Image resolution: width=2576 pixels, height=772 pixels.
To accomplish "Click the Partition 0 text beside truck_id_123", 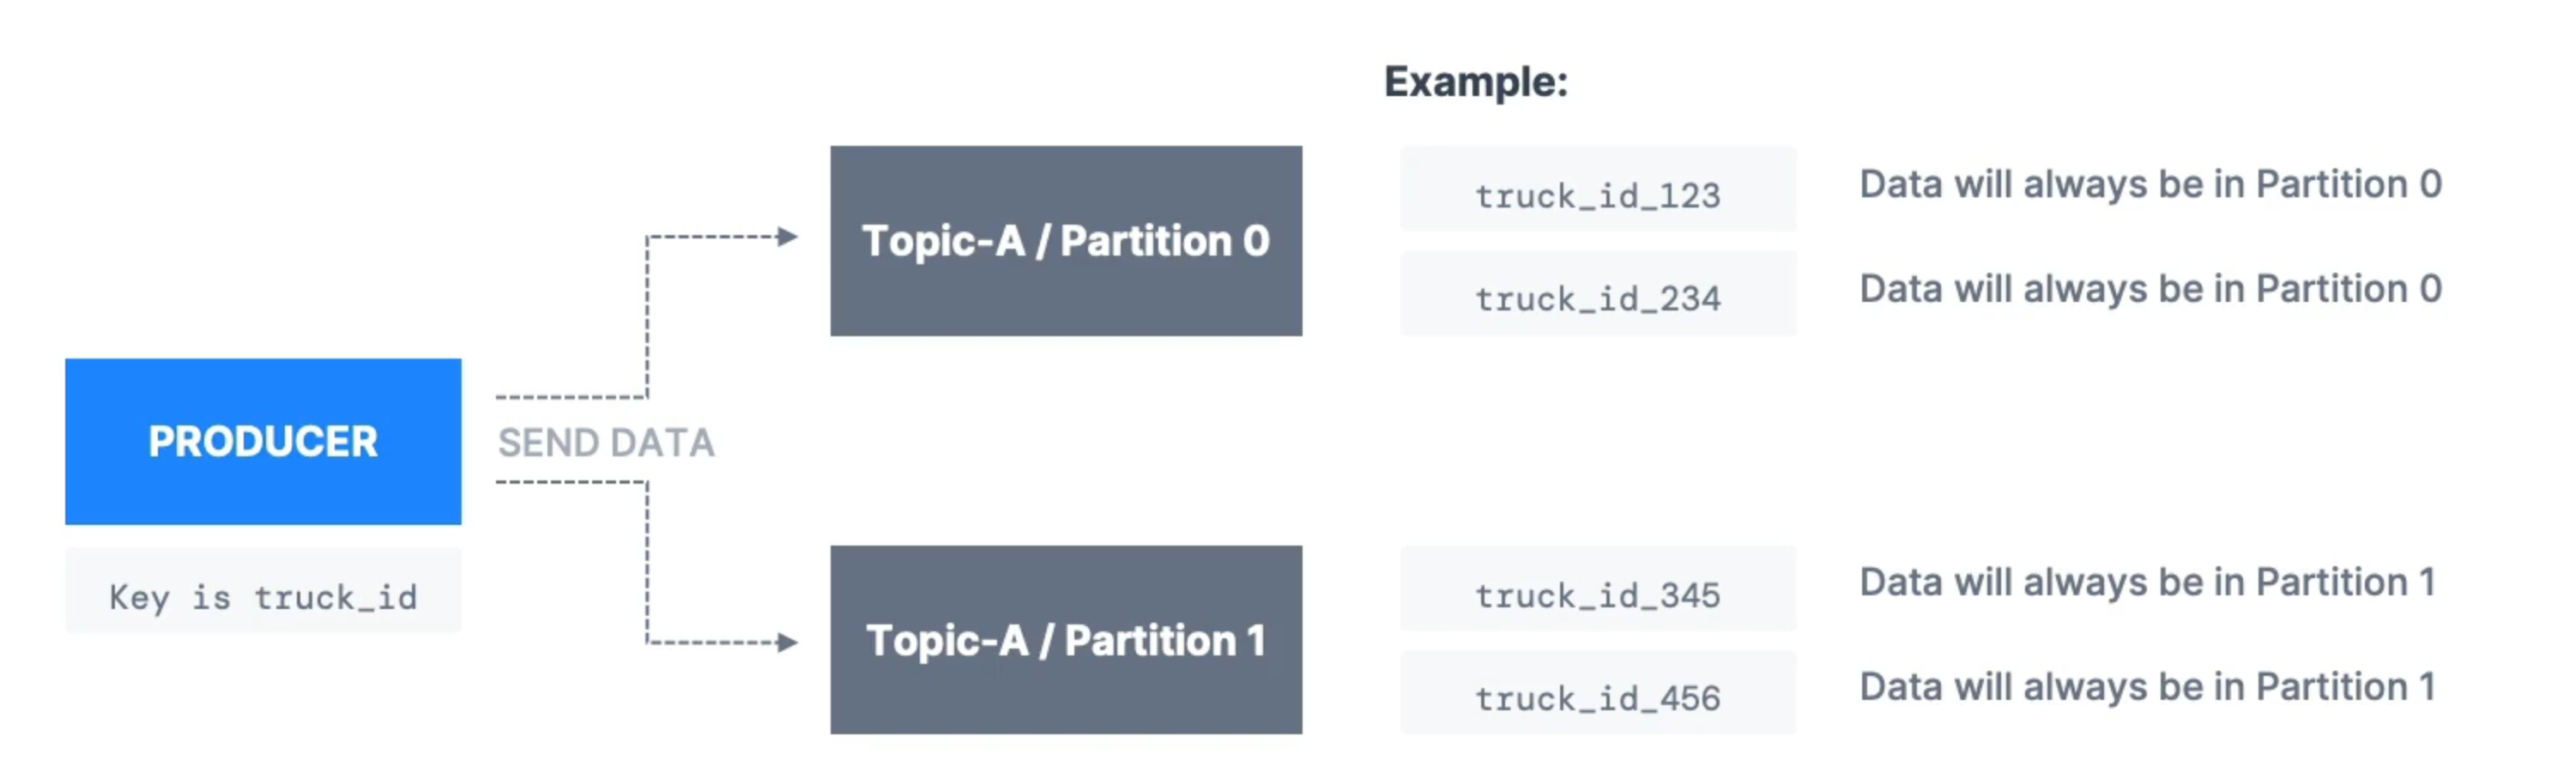I will pyautogui.click(x=2349, y=184).
